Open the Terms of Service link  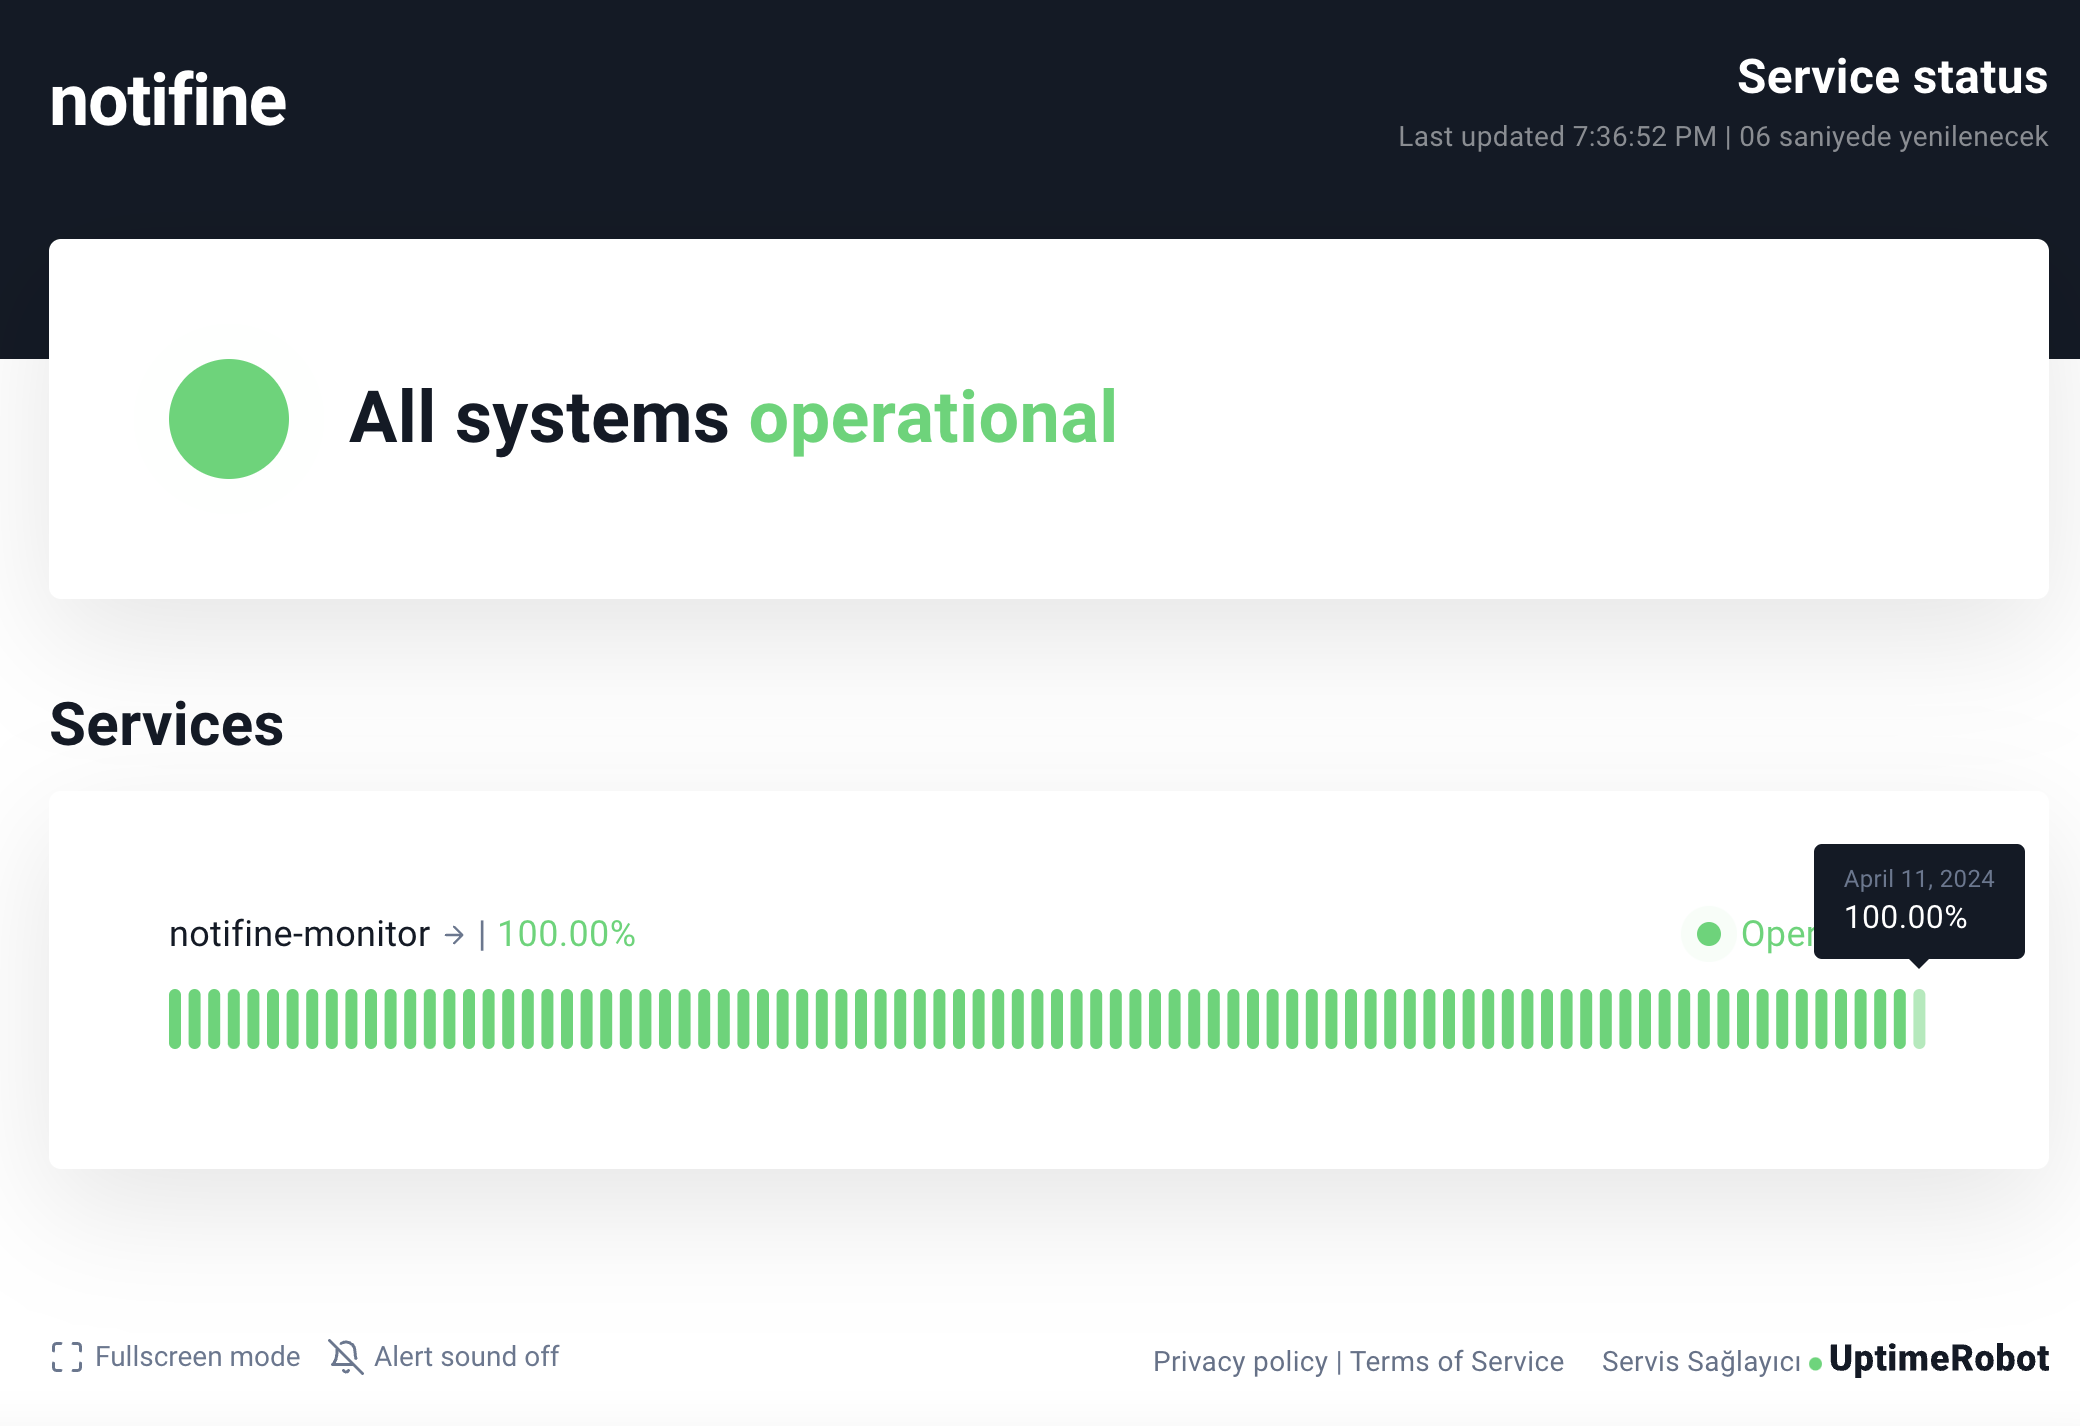[1456, 1362]
